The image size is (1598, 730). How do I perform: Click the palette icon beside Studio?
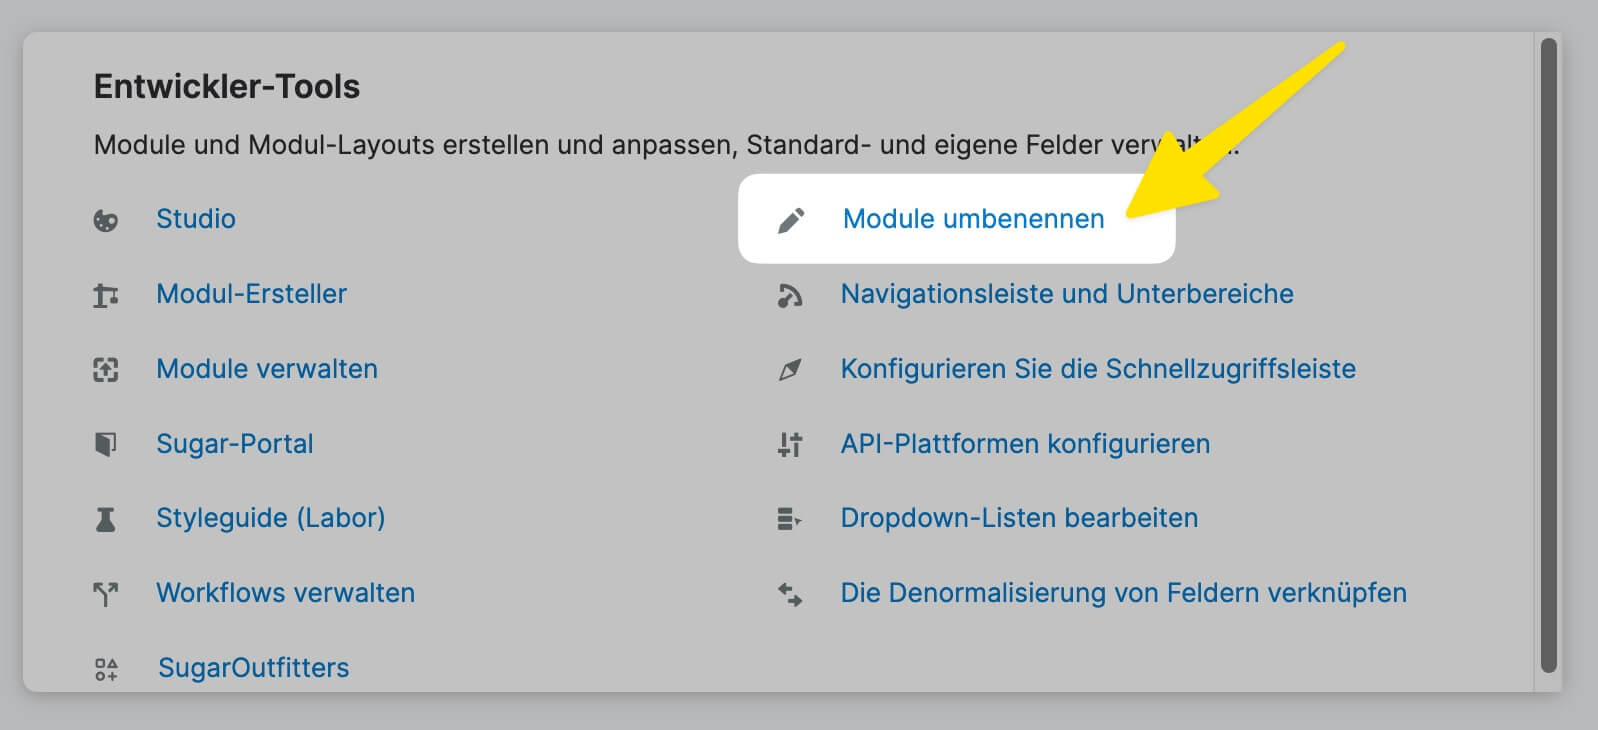coord(105,220)
